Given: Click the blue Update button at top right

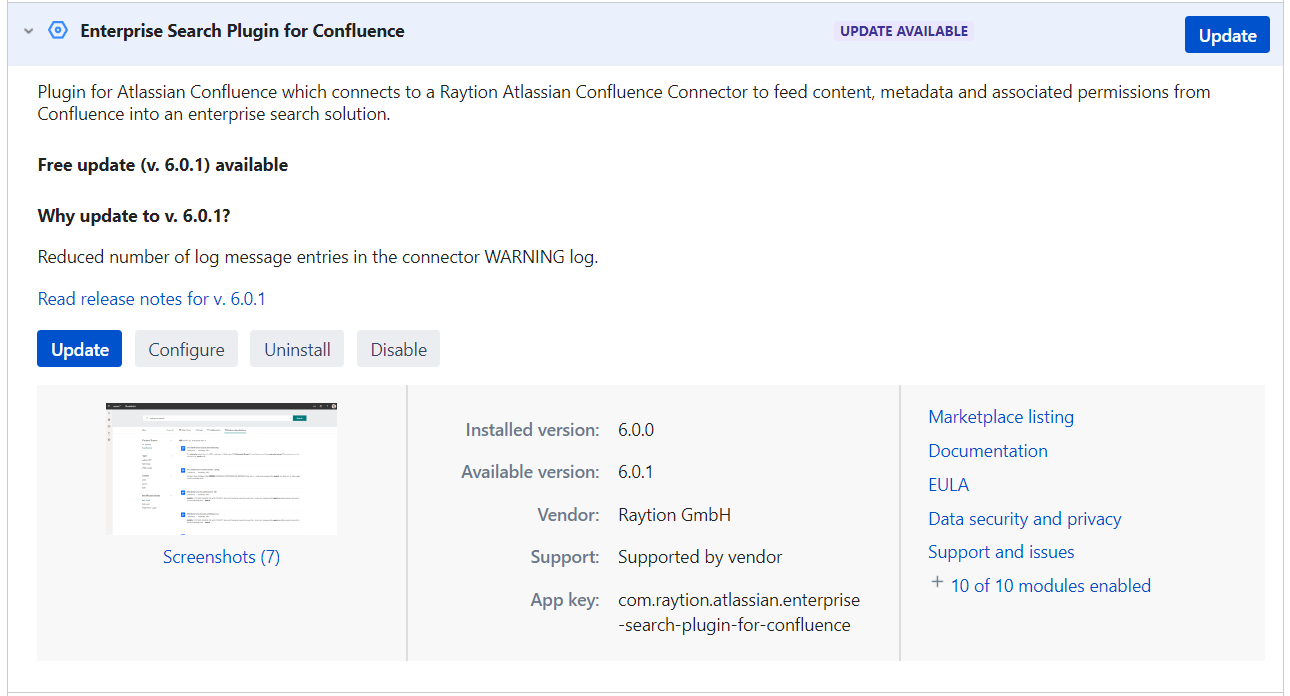Looking at the screenshot, I should click(x=1227, y=34).
